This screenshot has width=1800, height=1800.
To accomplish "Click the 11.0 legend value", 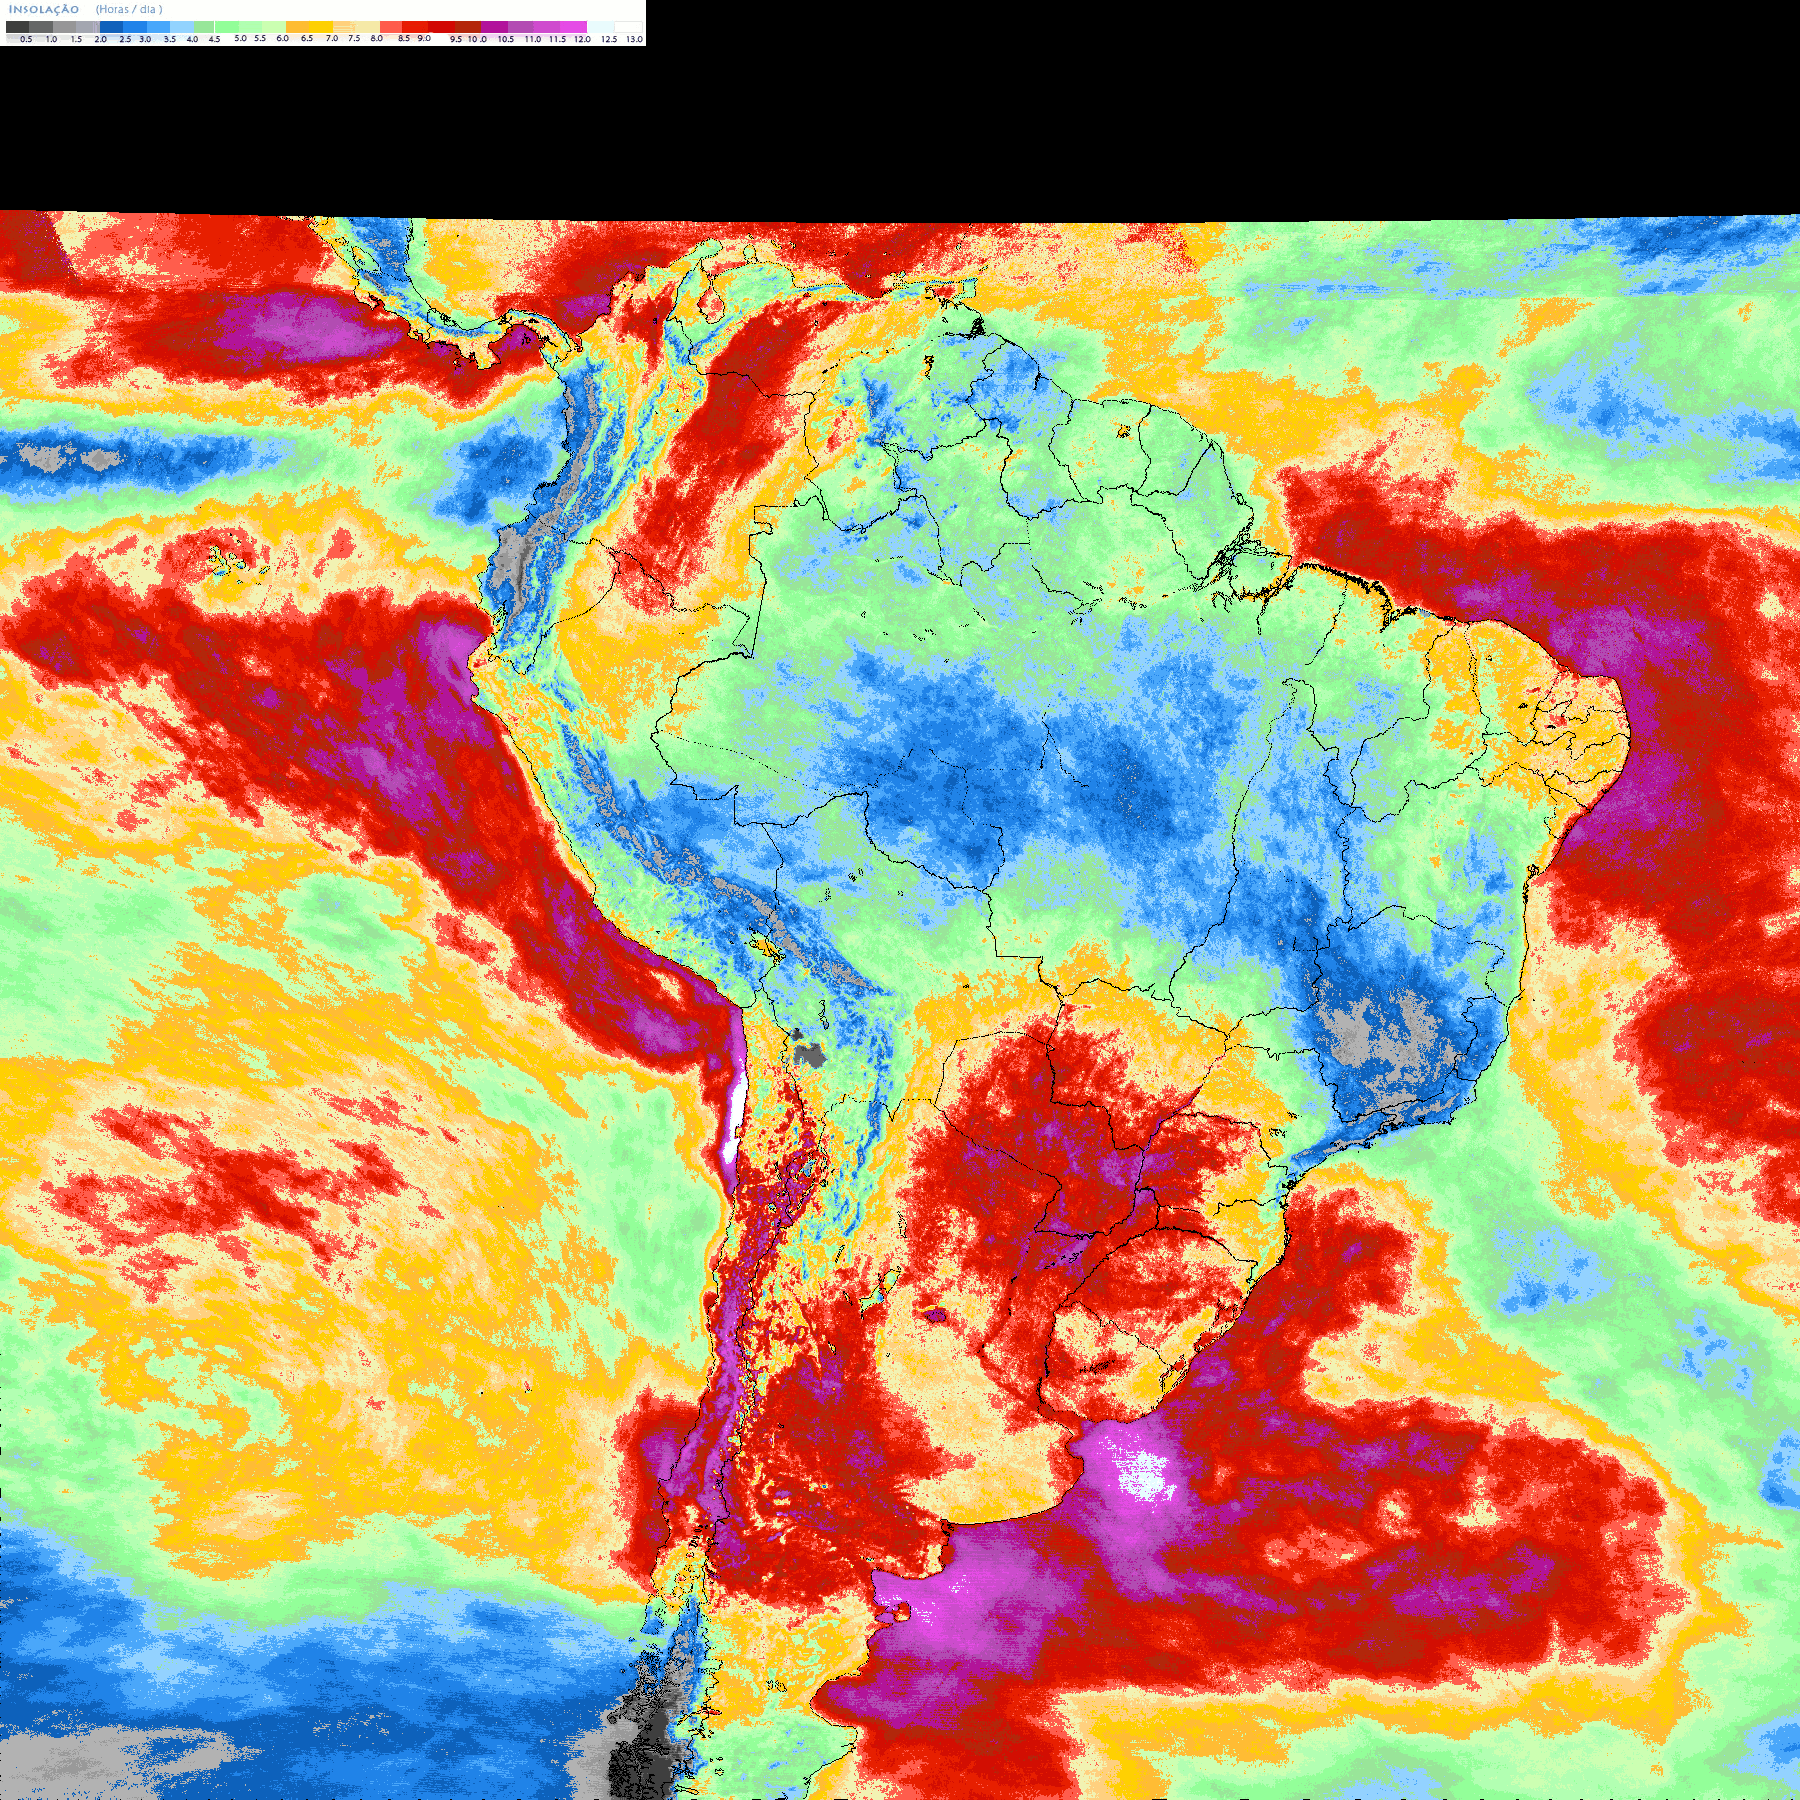I will [533, 39].
